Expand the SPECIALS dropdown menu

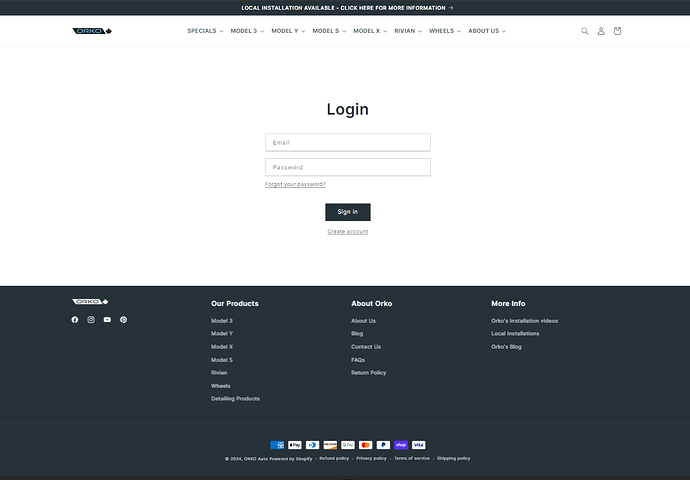click(x=205, y=31)
